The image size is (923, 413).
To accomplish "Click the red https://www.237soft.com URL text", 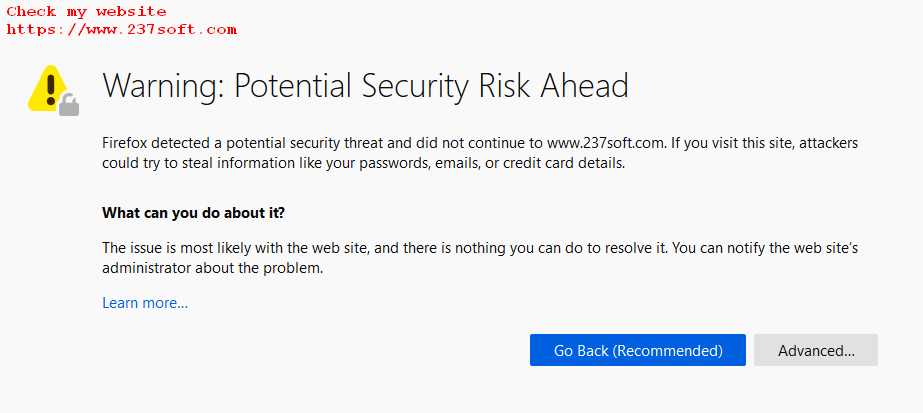I will pos(122,29).
